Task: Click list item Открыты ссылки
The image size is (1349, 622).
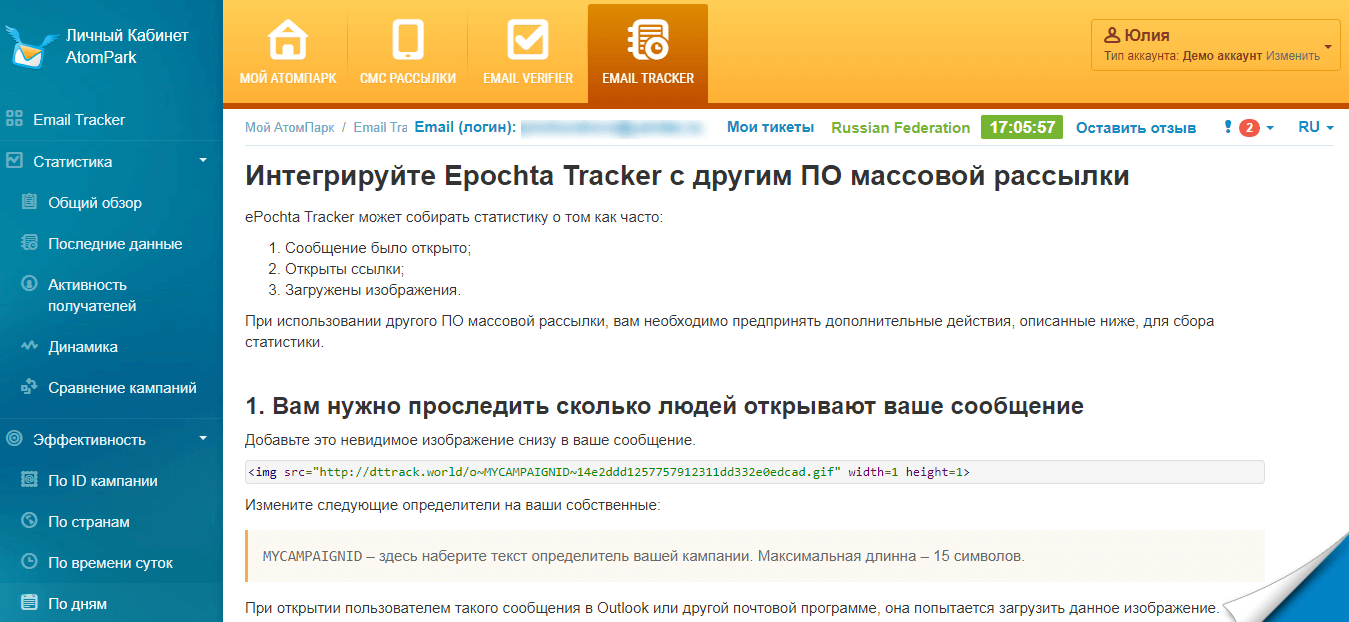Action: click(x=344, y=268)
